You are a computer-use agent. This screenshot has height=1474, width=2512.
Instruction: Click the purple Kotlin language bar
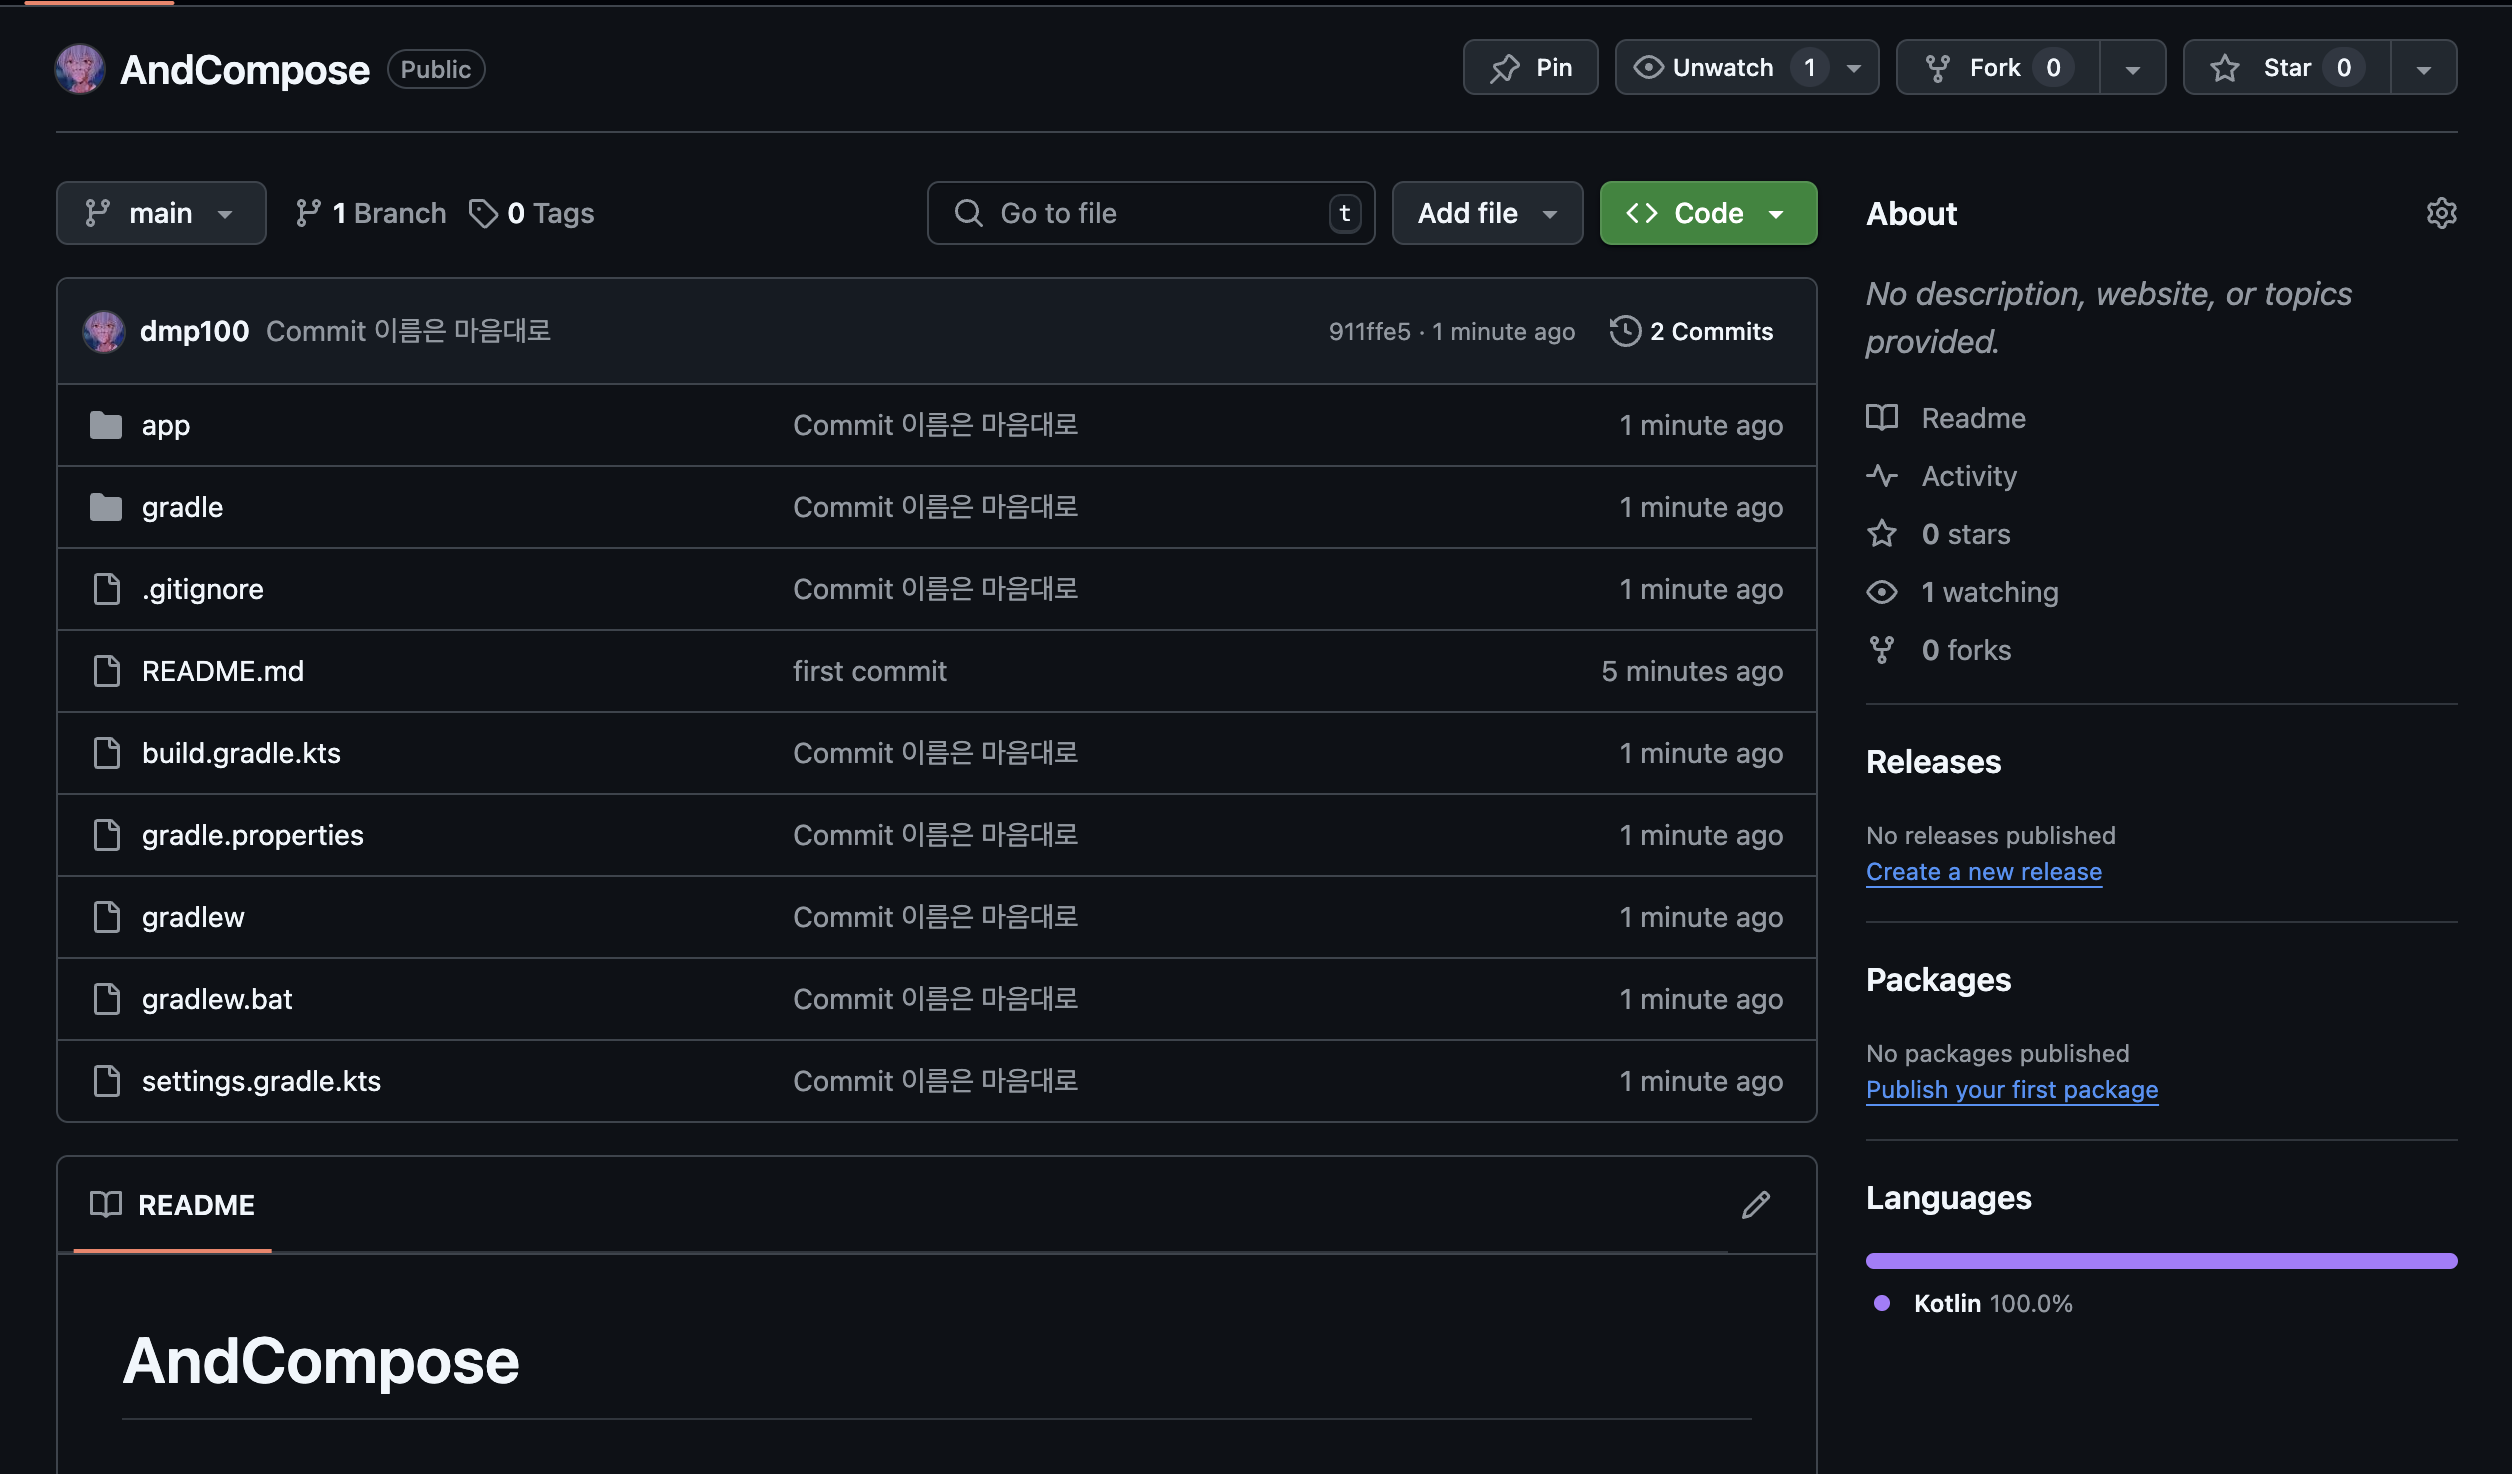2160,1261
